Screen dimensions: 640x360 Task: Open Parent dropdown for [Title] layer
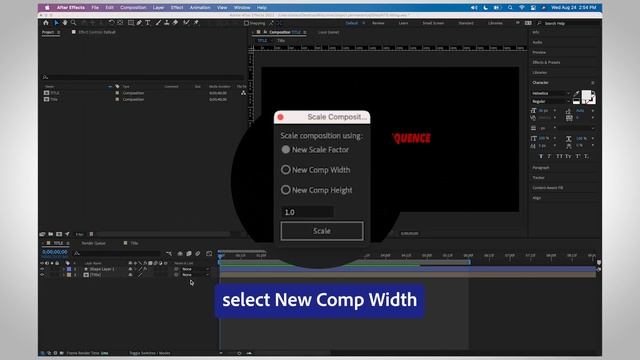tap(195, 275)
